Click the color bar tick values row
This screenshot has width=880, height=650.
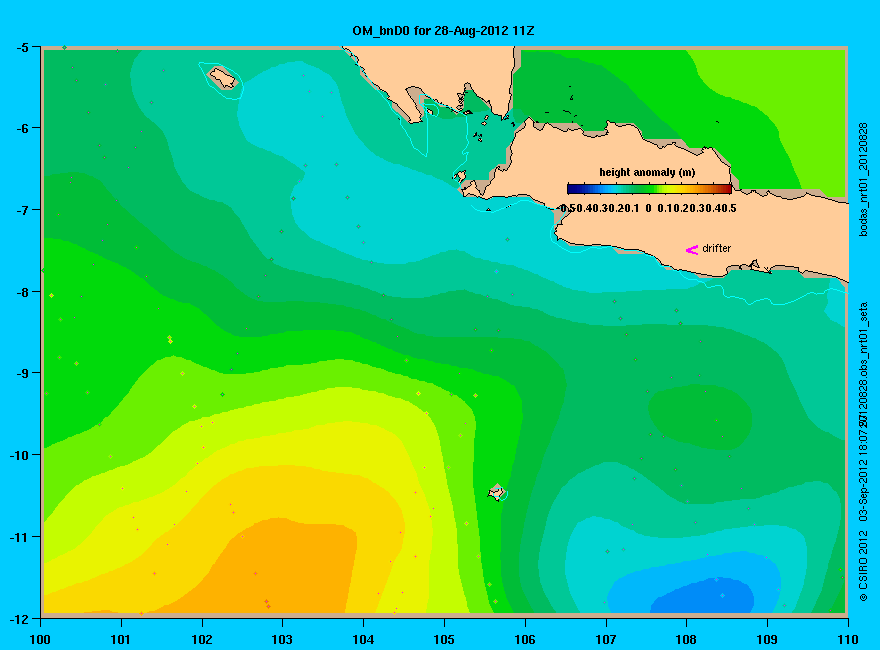point(649,208)
